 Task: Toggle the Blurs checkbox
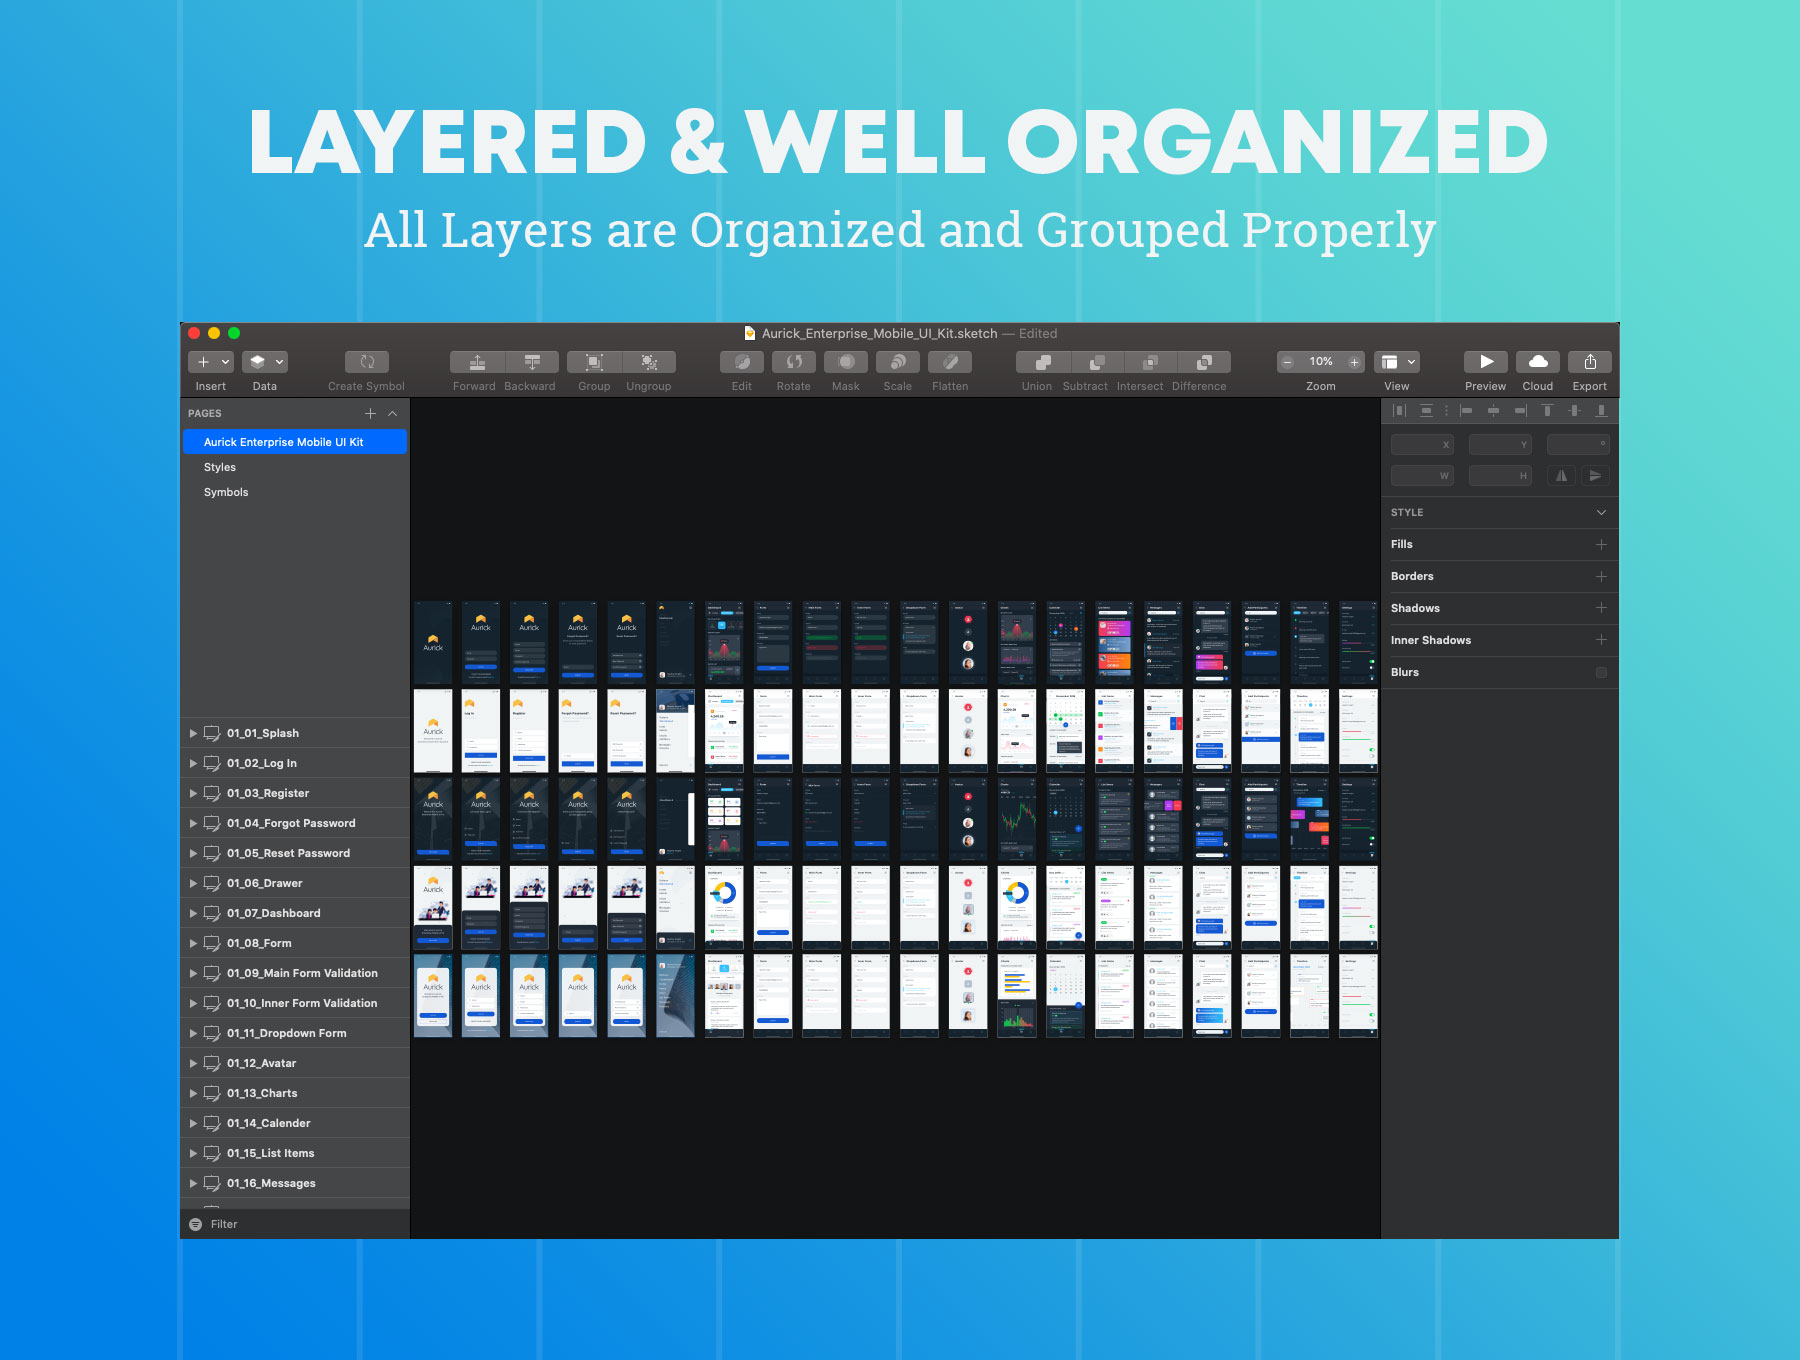[1601, 673]
